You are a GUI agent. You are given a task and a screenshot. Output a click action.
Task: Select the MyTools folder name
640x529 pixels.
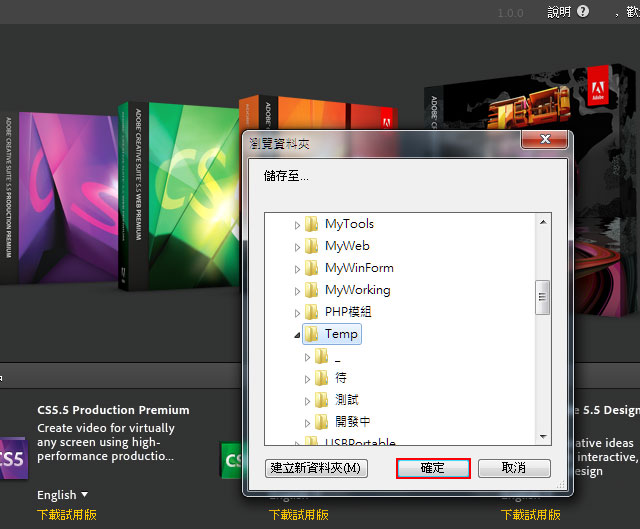[x=349, y=224]
